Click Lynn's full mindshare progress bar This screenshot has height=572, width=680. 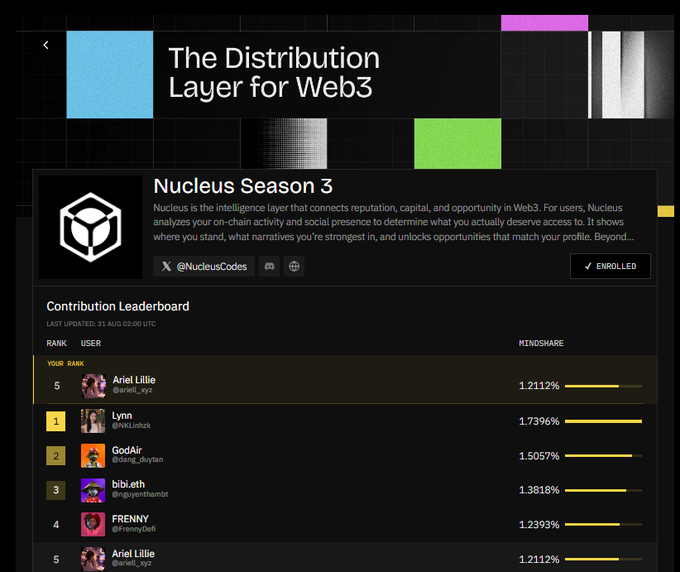(x=603, y=421)
